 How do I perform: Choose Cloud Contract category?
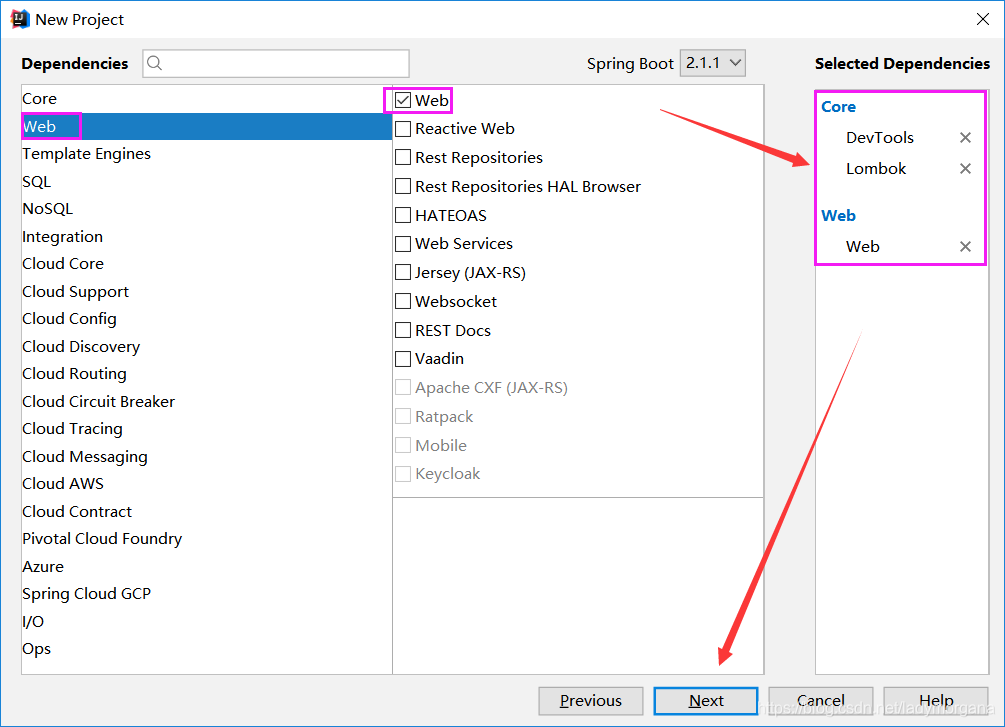click(x=206, y=512)
